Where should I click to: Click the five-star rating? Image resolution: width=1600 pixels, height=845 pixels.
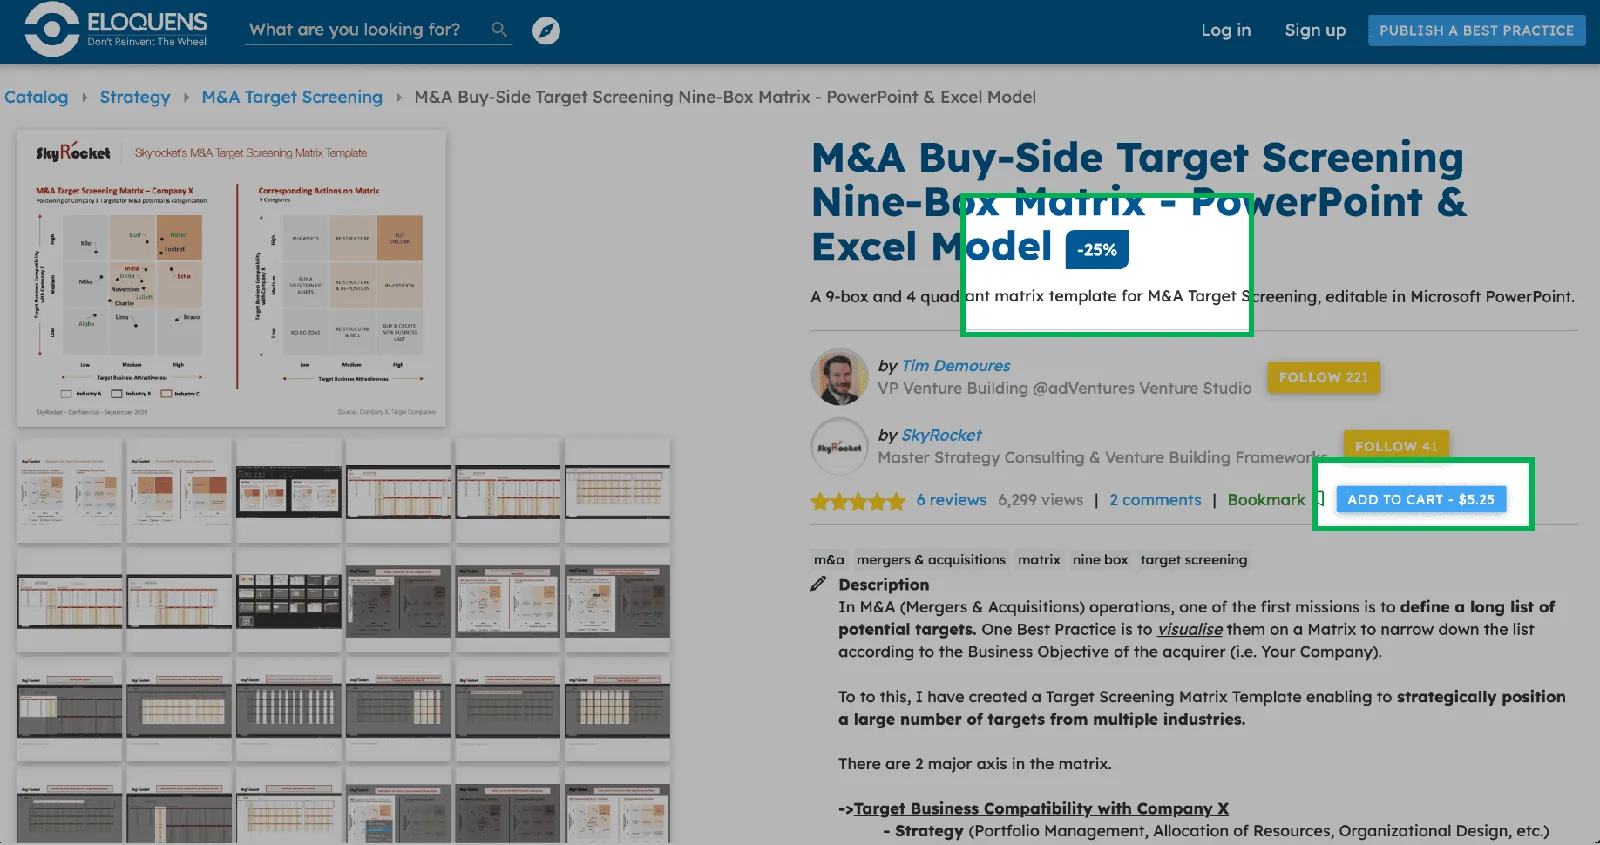tap(858, 501)
